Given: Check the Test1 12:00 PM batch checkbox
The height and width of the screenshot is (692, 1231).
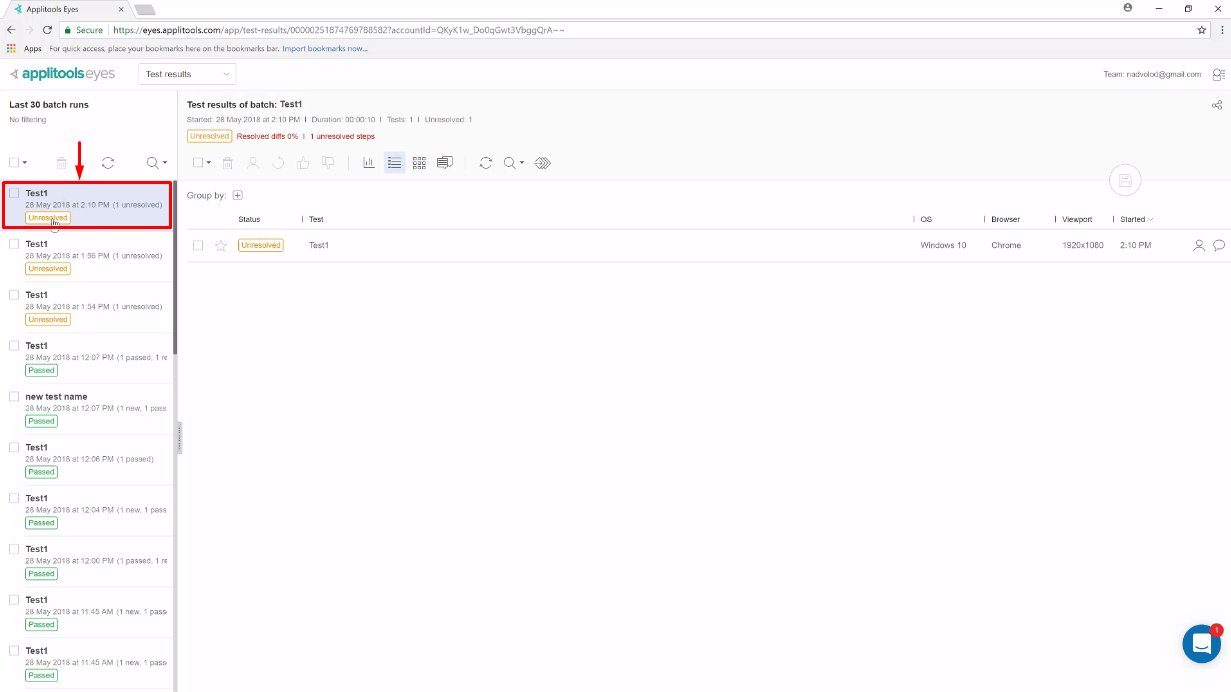Looking at the screenshot, I should point(14,549).
